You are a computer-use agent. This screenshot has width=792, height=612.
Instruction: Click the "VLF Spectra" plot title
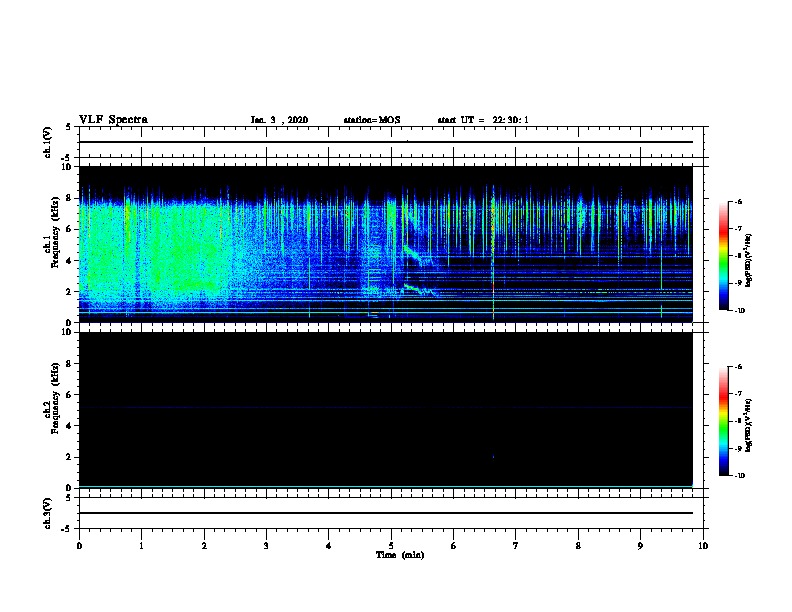113,120
